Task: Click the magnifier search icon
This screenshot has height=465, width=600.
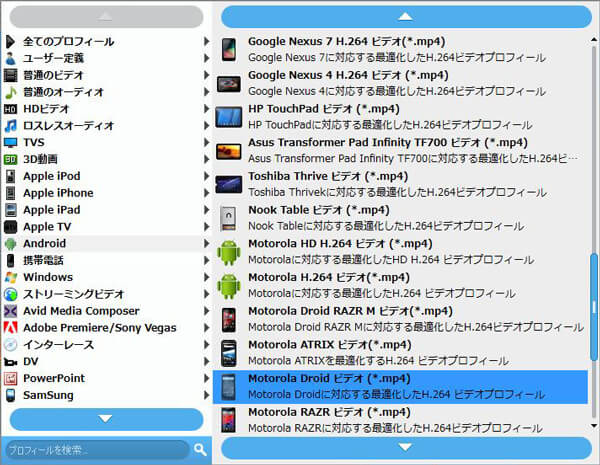Action: click(200, 450)
